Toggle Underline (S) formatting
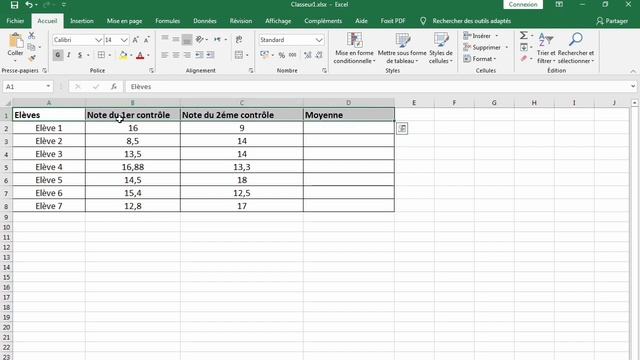 click(80, 55)
